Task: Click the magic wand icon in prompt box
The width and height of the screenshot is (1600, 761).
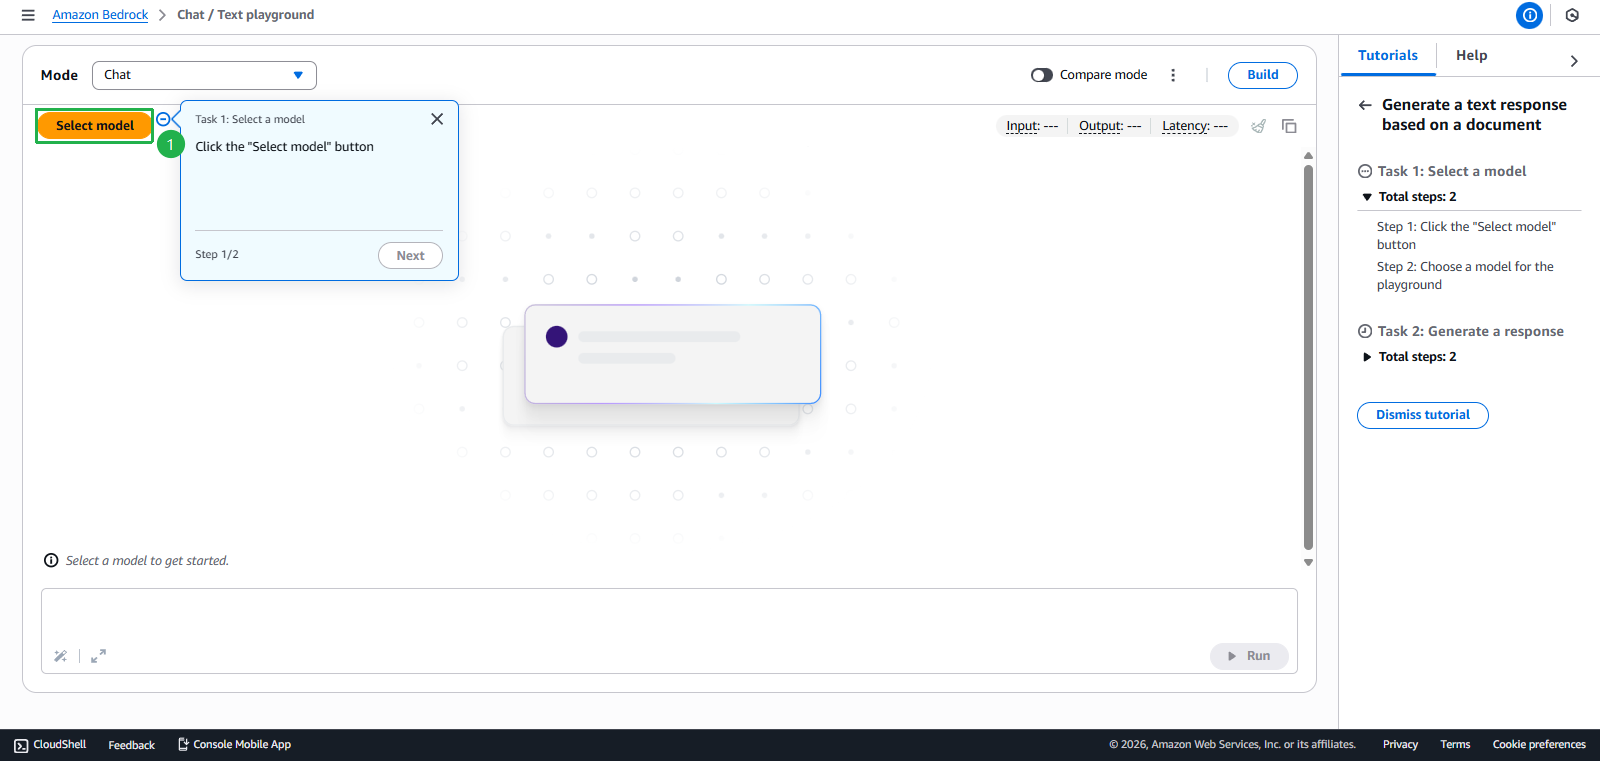Action: [61, 656]
